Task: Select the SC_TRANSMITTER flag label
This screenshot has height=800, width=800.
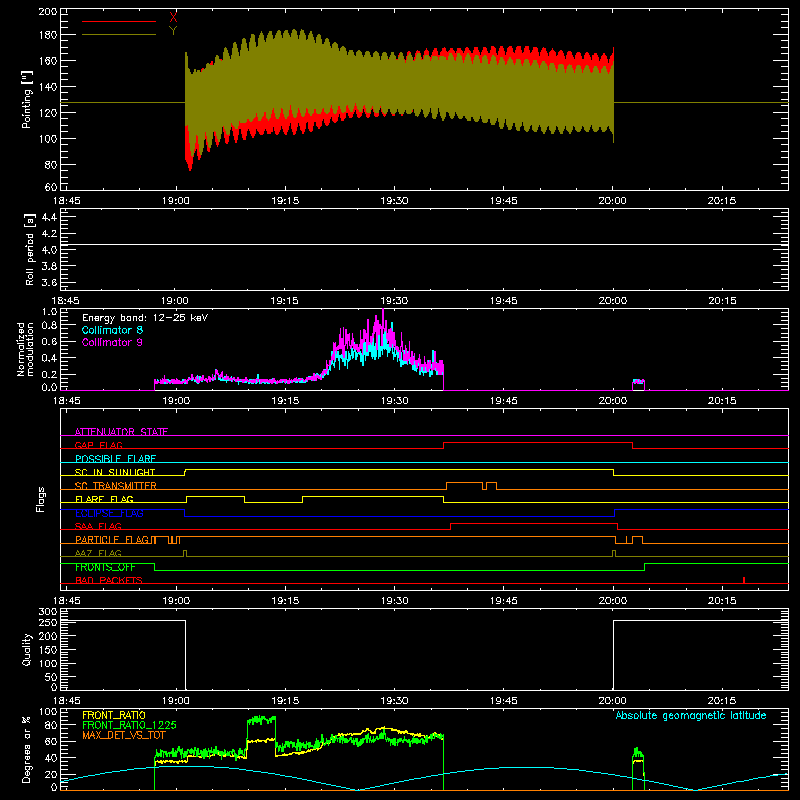Action: [116, 486]
